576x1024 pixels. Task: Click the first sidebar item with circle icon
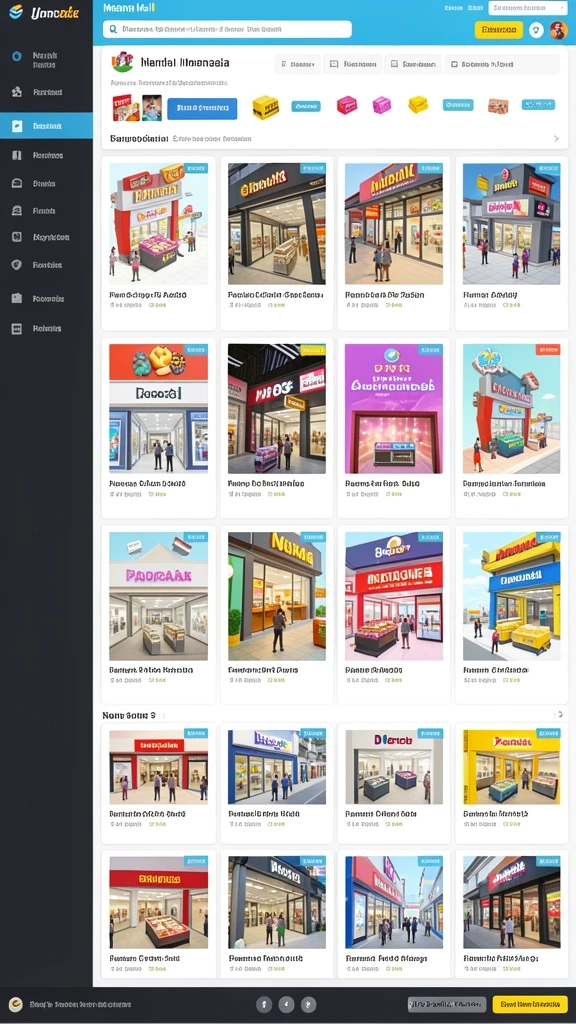pyautogui.click(x=46, y=60)
